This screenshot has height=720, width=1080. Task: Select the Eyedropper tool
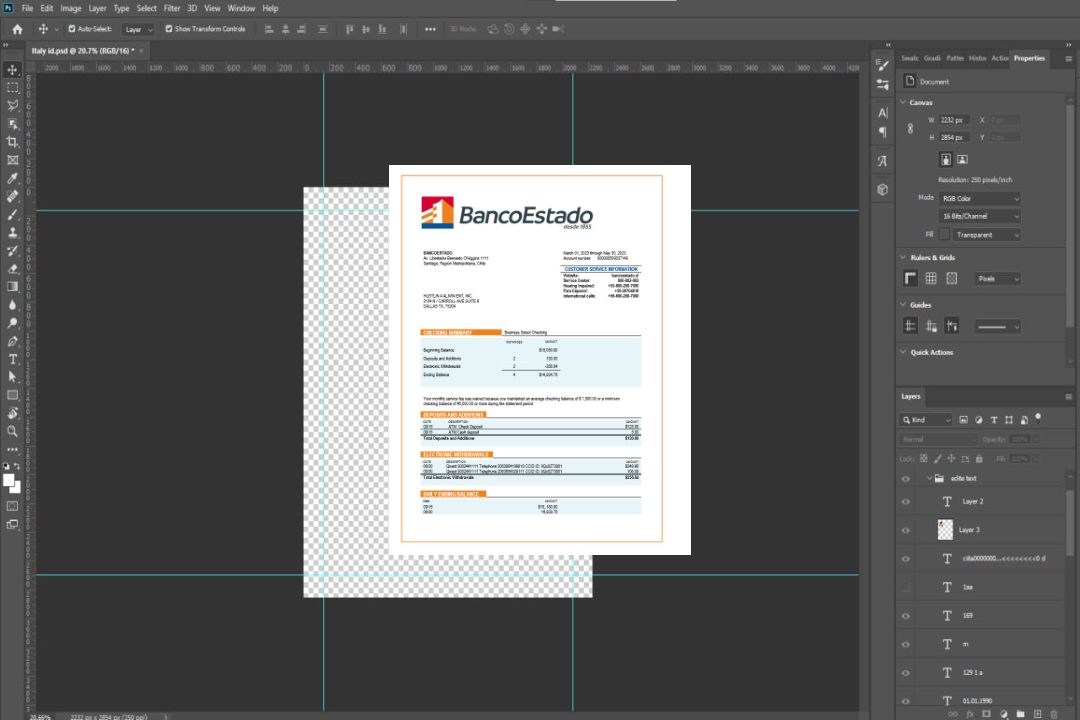click(13, 178)
